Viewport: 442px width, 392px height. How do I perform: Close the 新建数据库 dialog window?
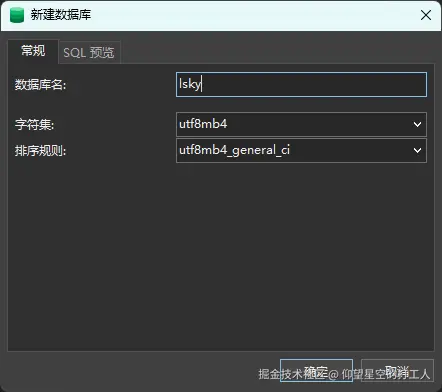[x=426, y=15]
